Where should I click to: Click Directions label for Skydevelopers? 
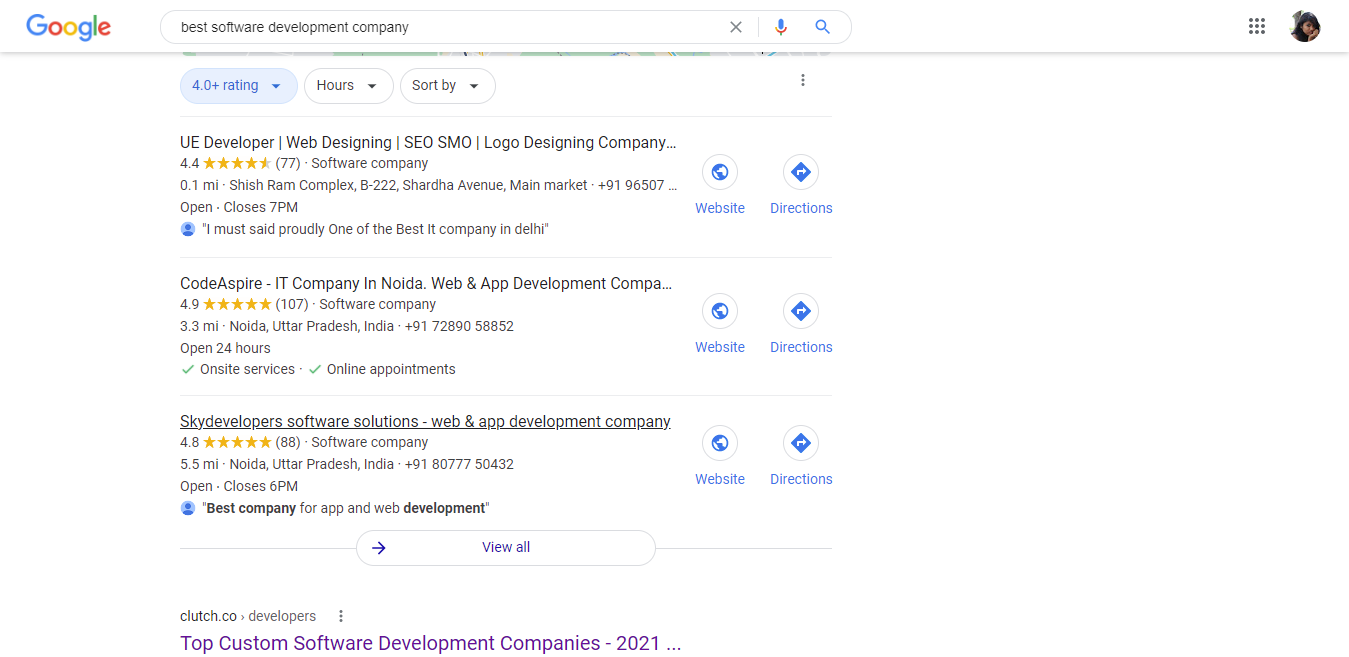point(801,479)
